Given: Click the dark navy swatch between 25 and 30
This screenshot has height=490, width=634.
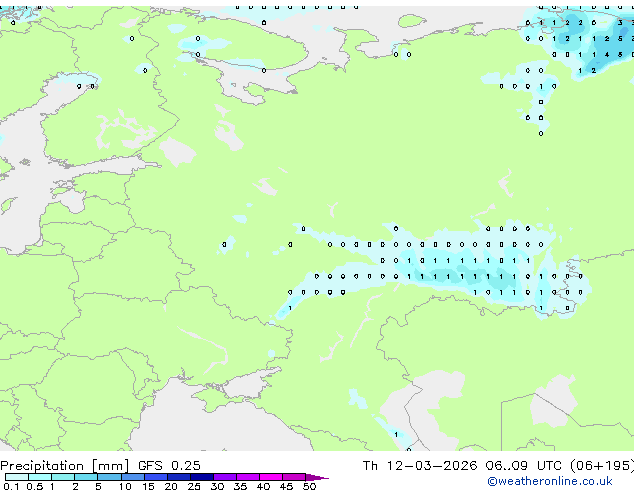Looking at the screenshot, I should [x=202, y=477].
